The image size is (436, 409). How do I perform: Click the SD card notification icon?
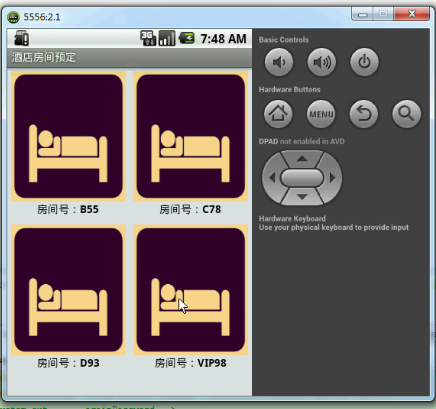[22, 38]
